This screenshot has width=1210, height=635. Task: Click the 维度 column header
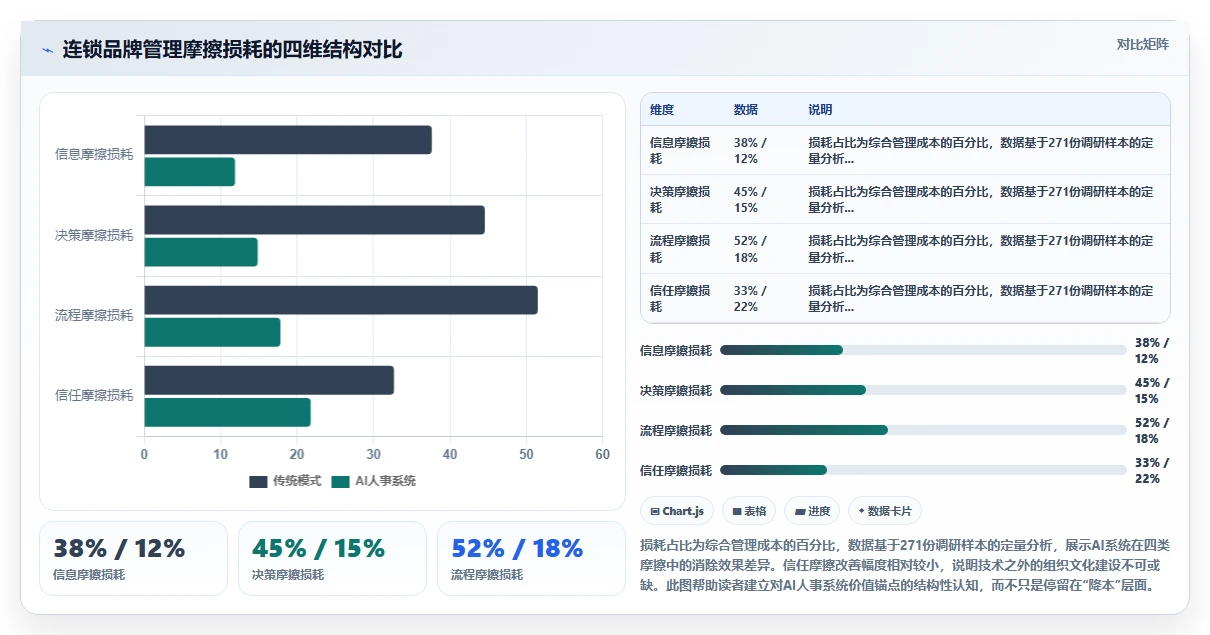662,109
